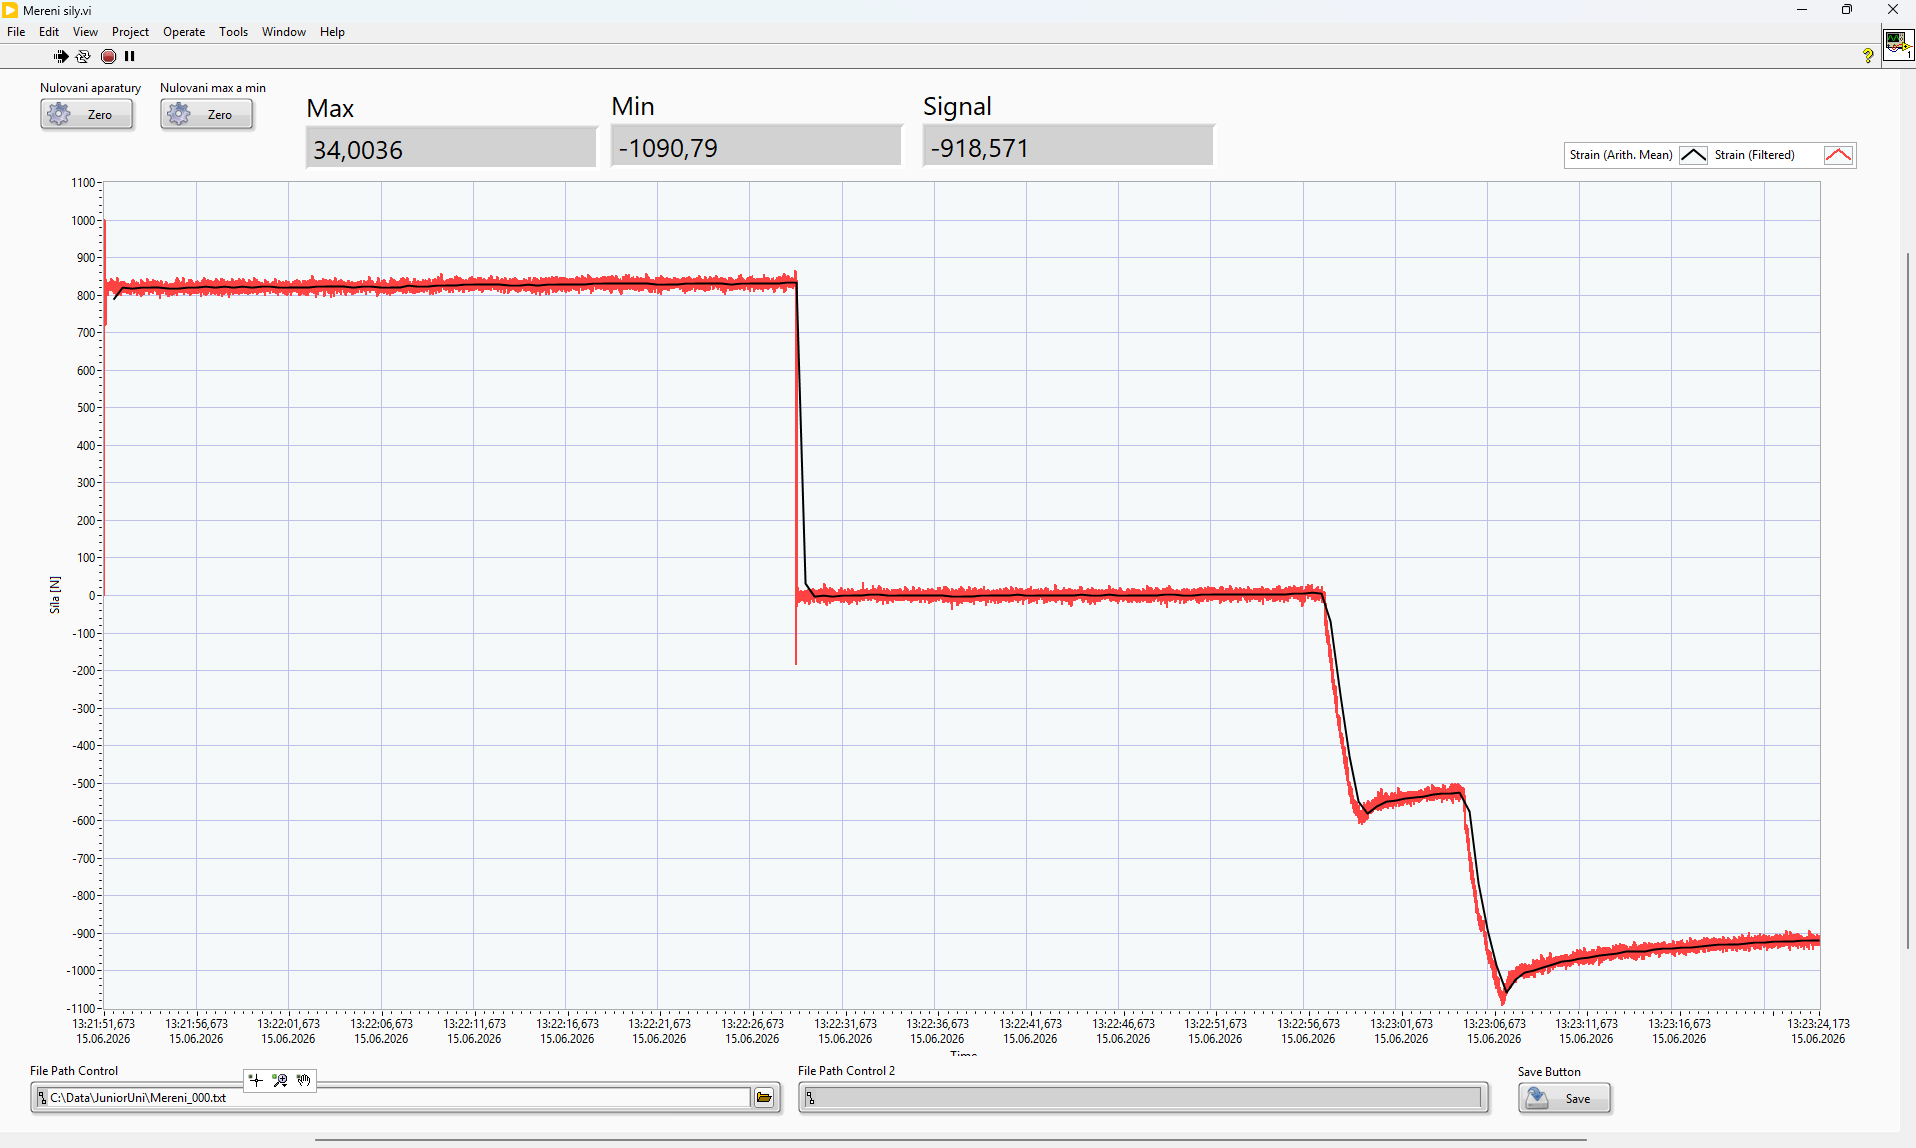The height and width of the screenshot is (1148, 1916).
Task: Open the Window menu
Action: pyautogui.click(x=284, y=32)
